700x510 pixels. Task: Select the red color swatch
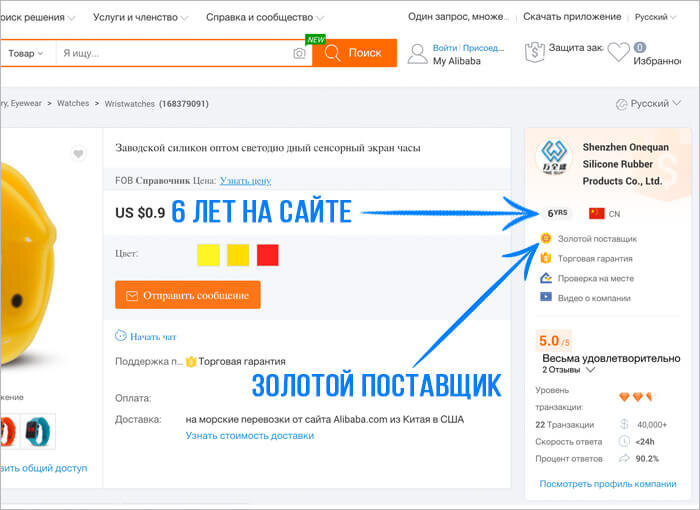click(x=267, y=255)
